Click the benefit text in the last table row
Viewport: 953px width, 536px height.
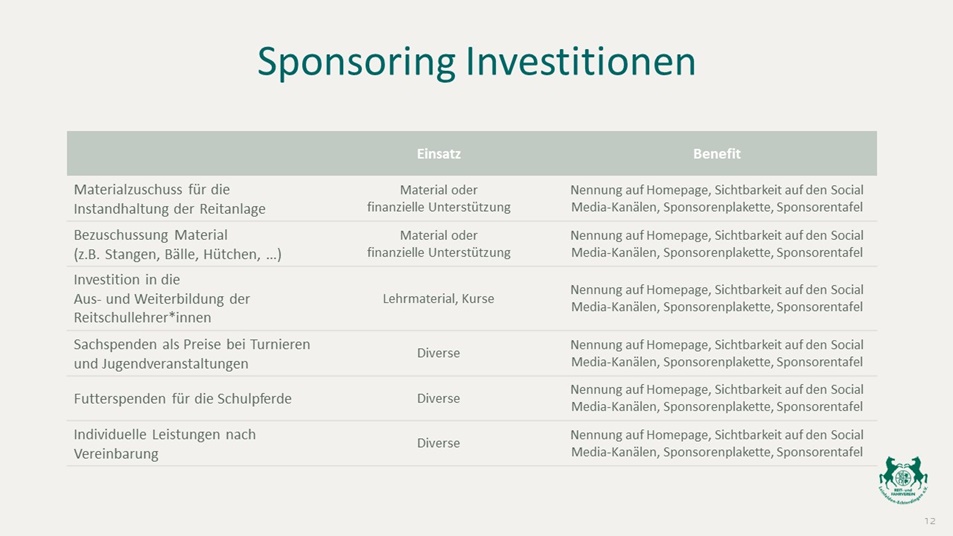[x=717, y=443]
